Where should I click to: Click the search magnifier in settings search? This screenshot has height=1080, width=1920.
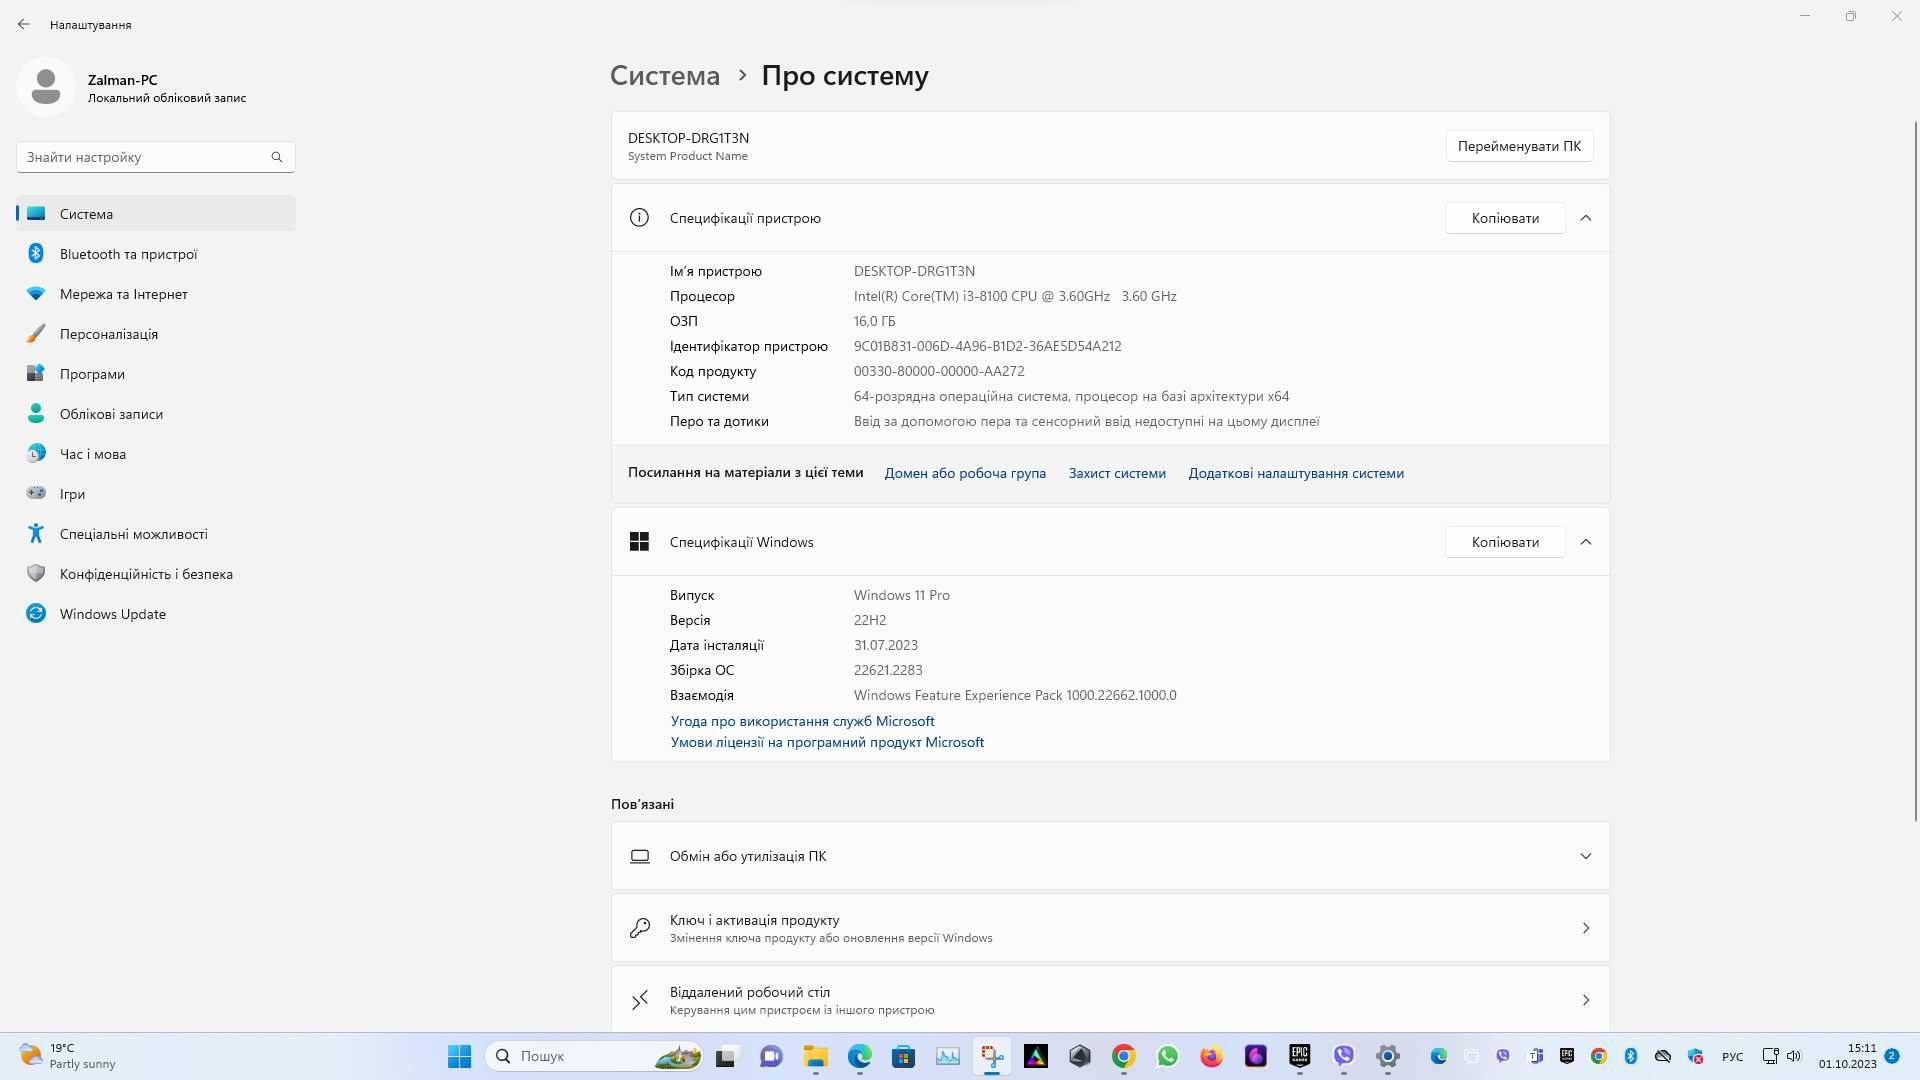pyautogui.click(x=277, y=157)
